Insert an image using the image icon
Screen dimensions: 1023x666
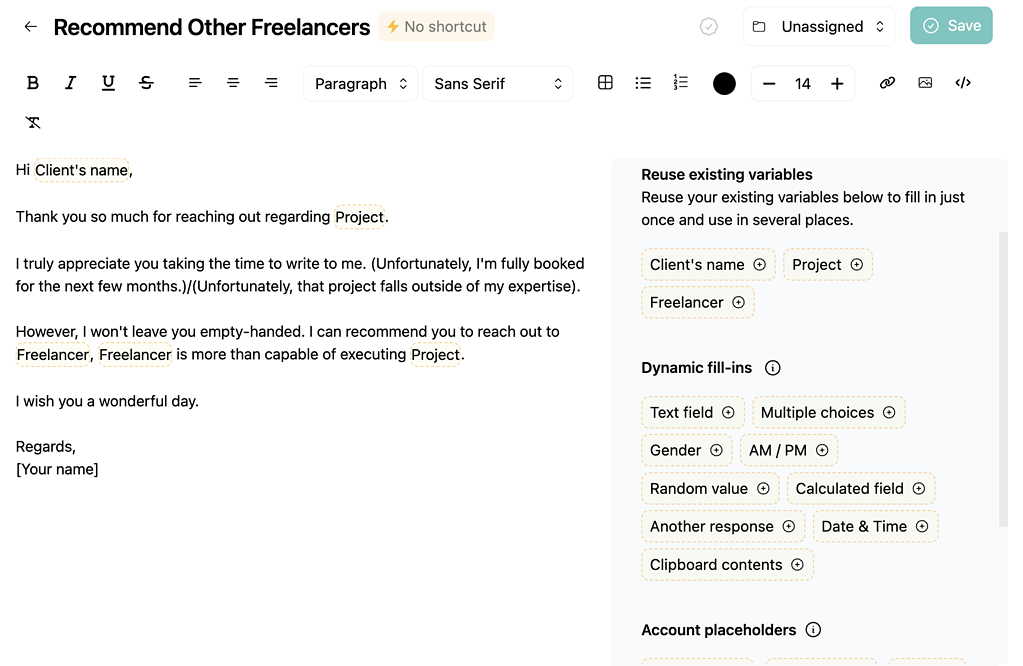coord(925,83)
